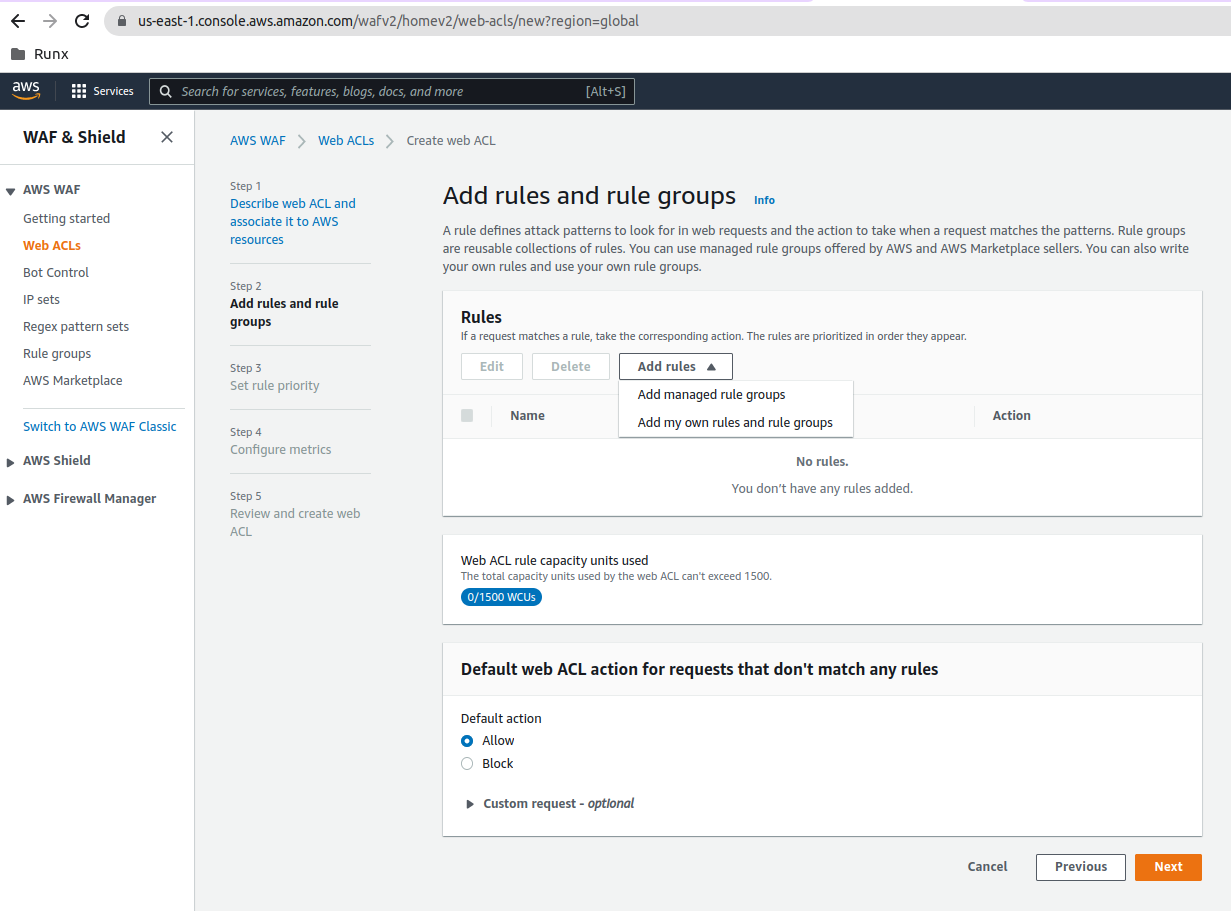The image size is (1231, 911).
Task: Click the padlock site info icon
Action: [x=122, y=21]
